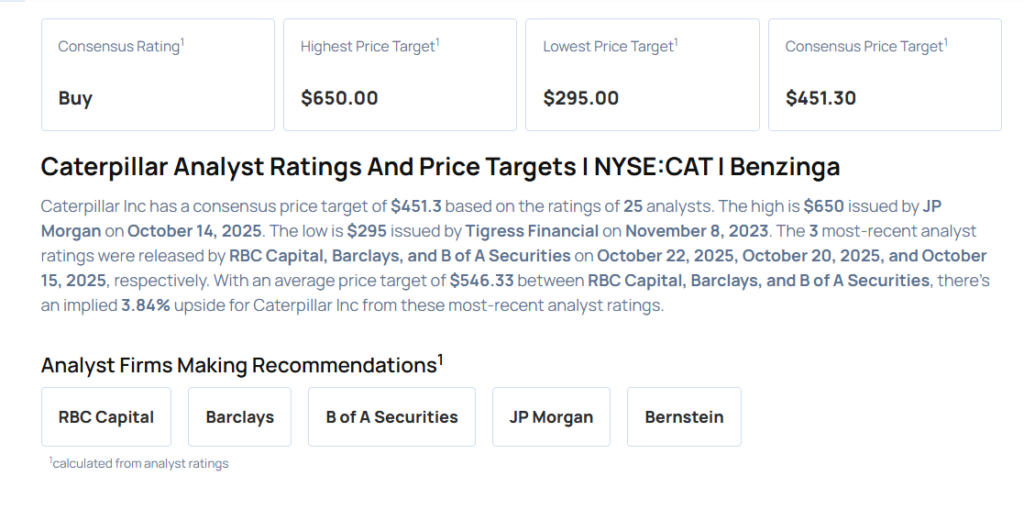Viewport: 1024px width, 509px height.
Task: Open the Consensus Price Target card
Action: click(884, 74)
